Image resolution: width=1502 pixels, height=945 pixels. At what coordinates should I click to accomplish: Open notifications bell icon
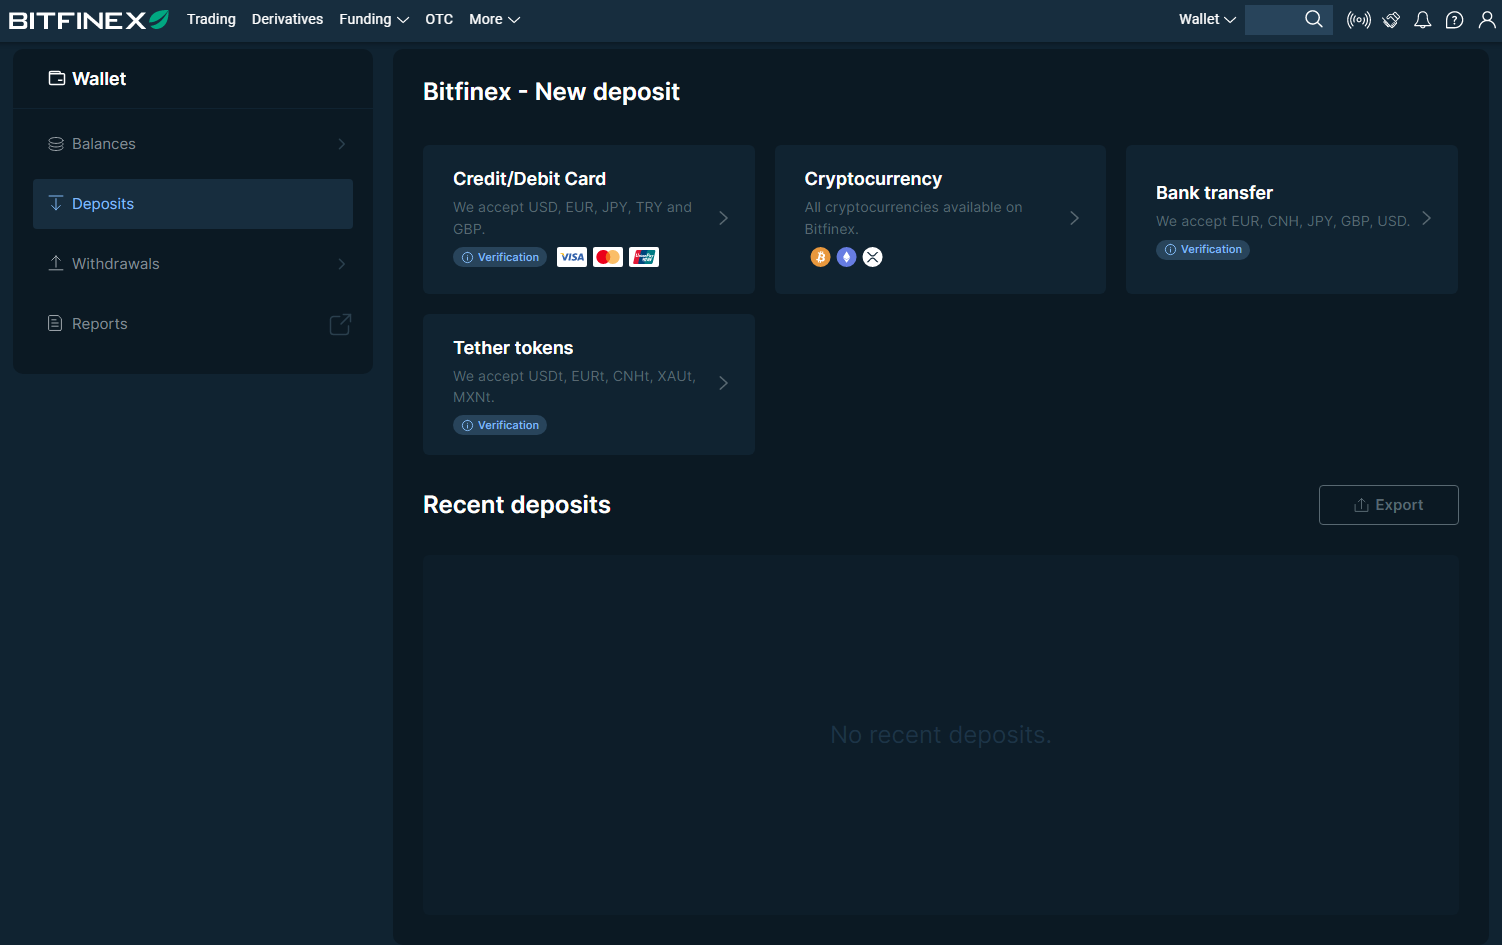click(x=1423, y=20)
